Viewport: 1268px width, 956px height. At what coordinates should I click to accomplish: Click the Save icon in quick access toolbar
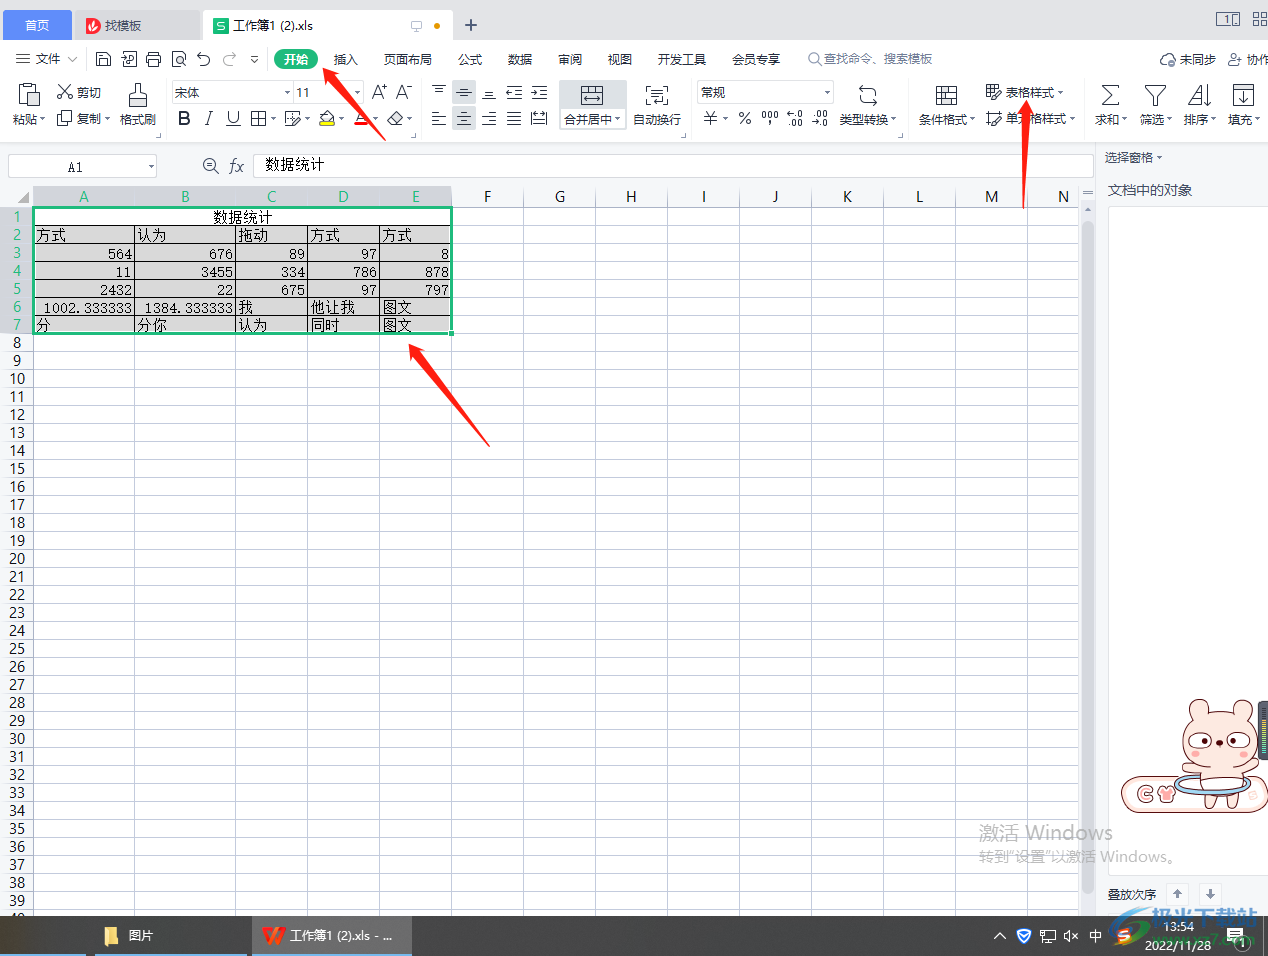(103, 59)
